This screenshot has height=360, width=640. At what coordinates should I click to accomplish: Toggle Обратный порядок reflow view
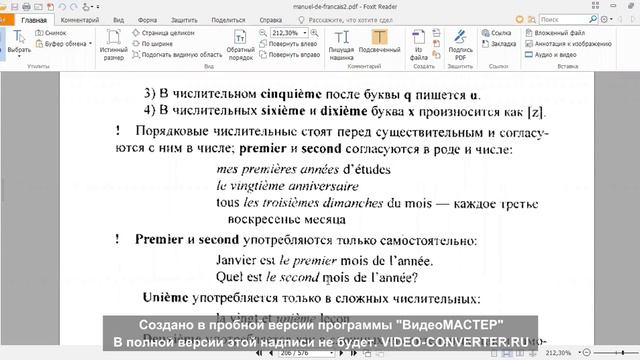(240, 45)
